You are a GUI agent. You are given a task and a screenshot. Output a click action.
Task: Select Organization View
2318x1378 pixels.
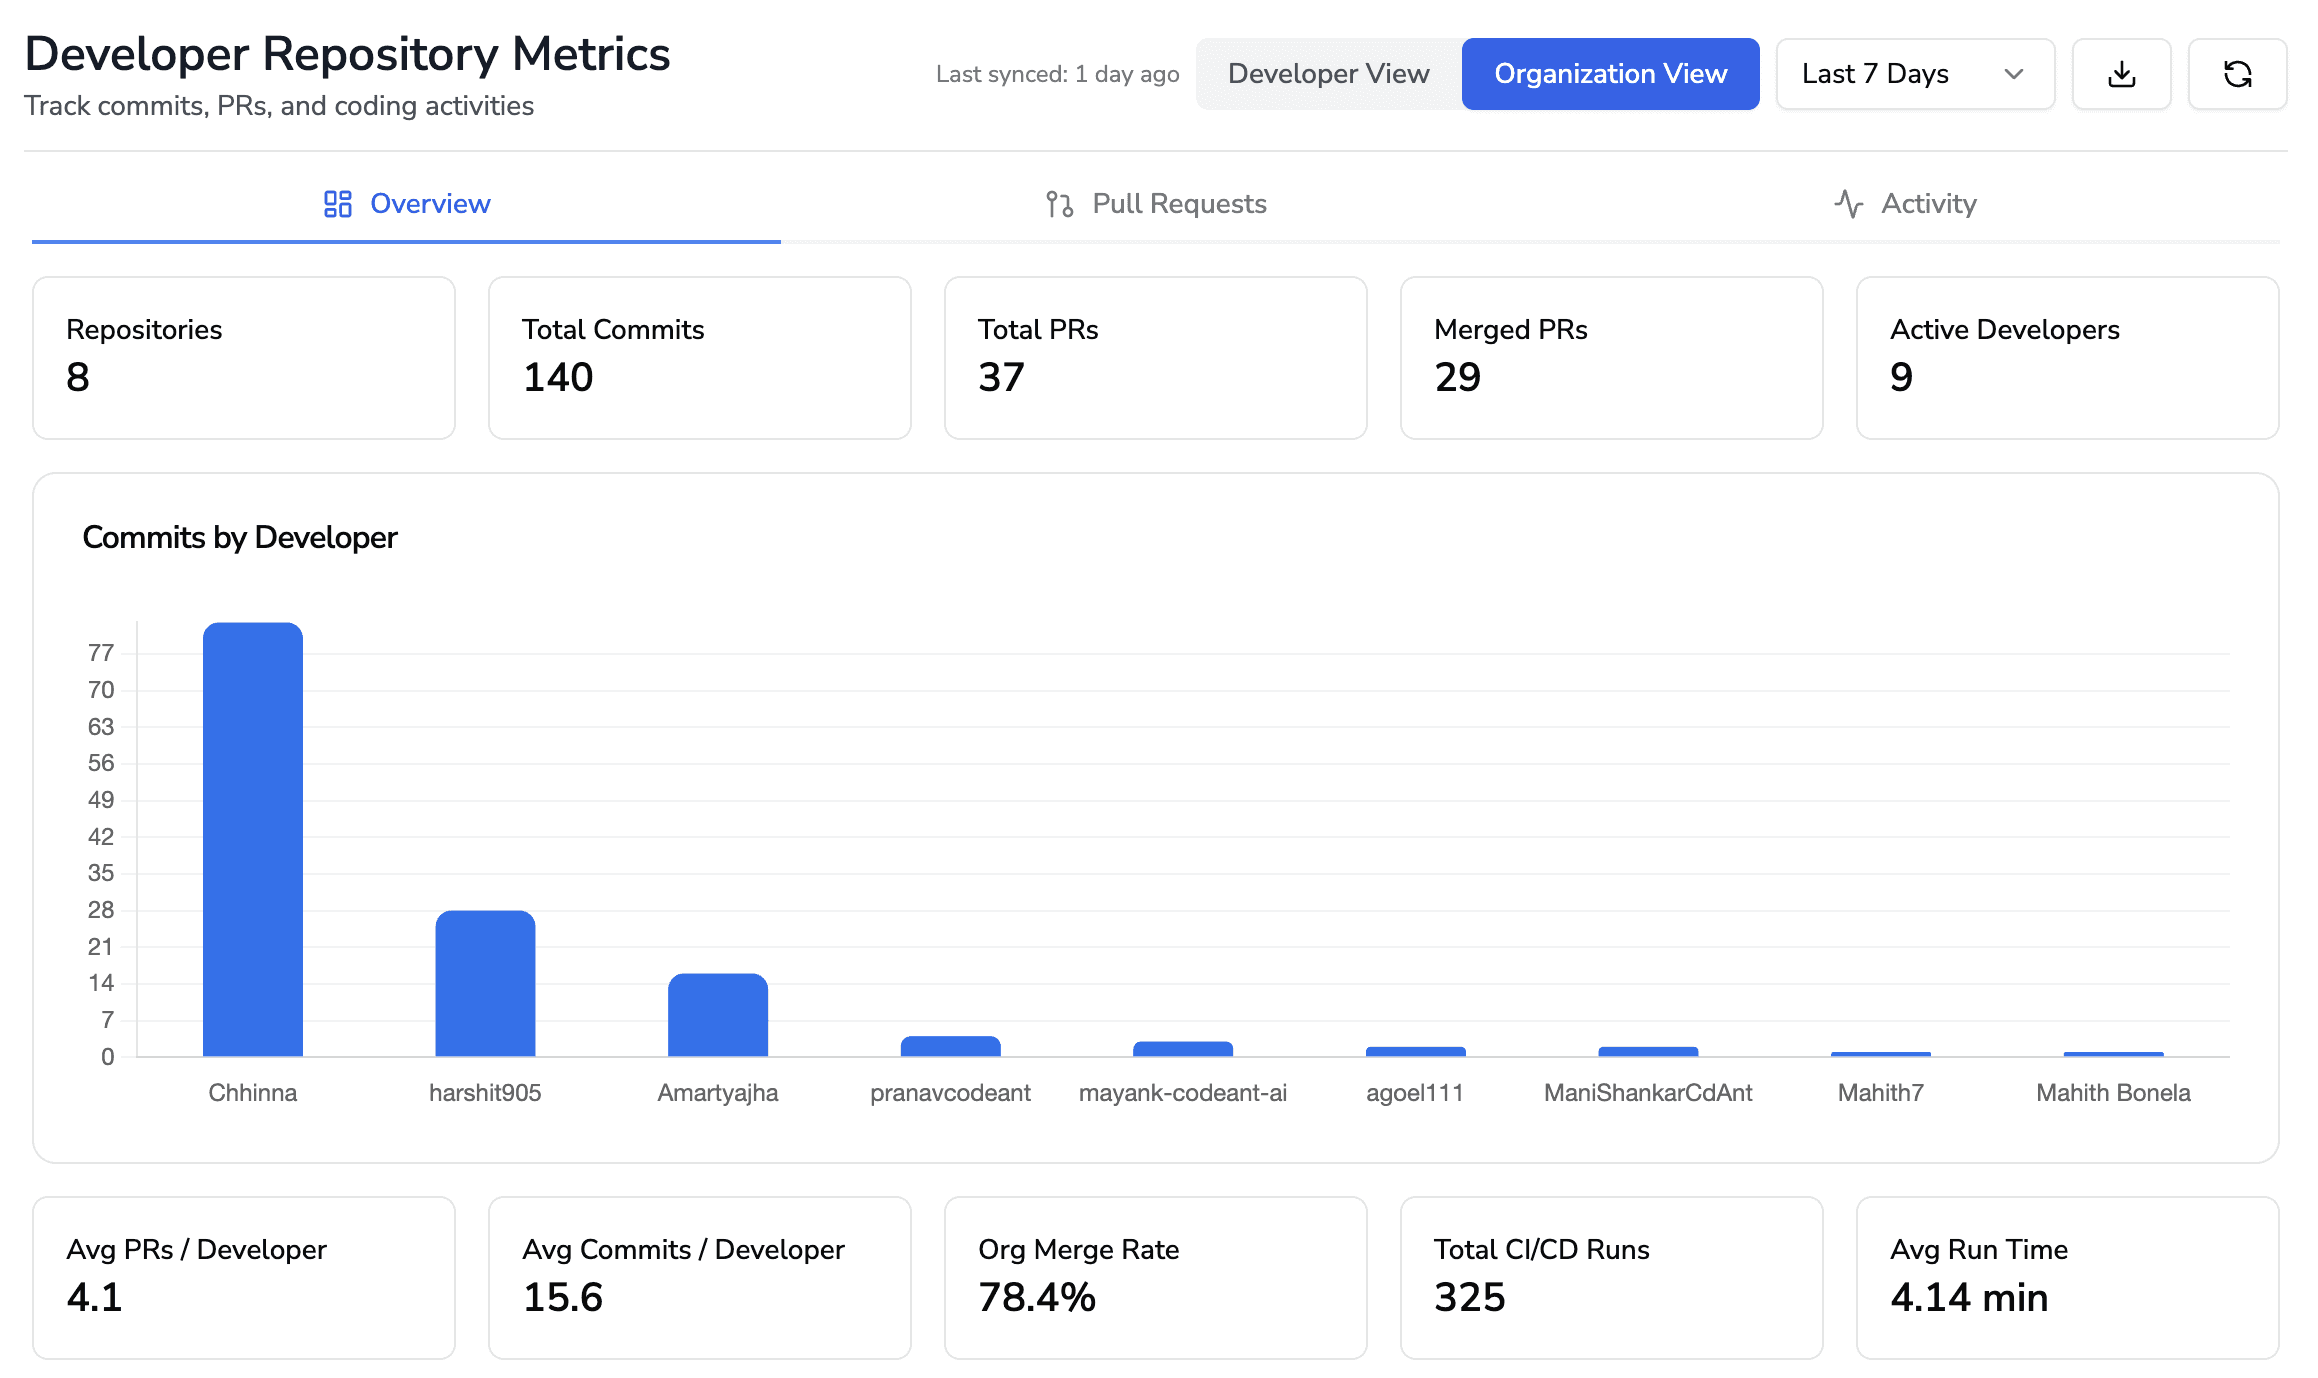1610,73
